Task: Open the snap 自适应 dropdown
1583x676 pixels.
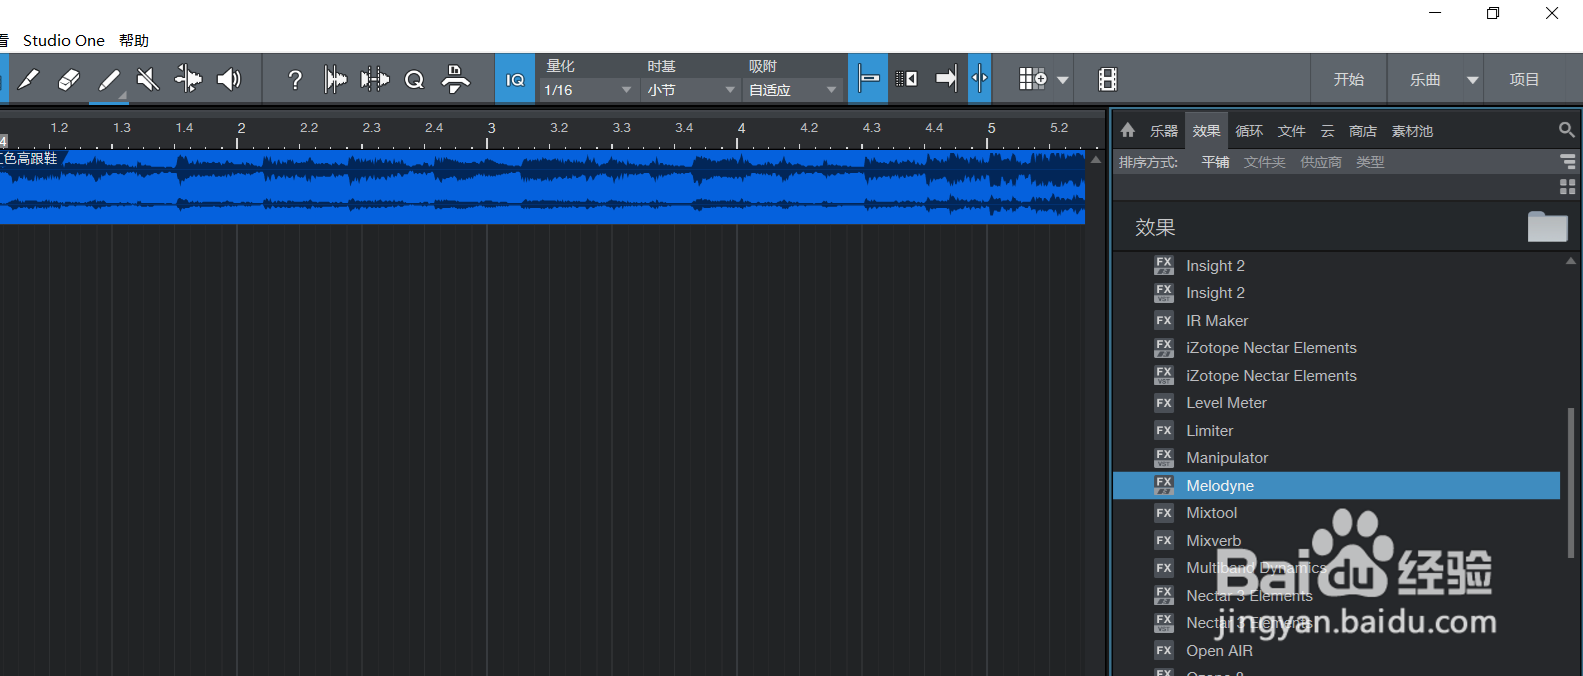Action: [793, 90]
